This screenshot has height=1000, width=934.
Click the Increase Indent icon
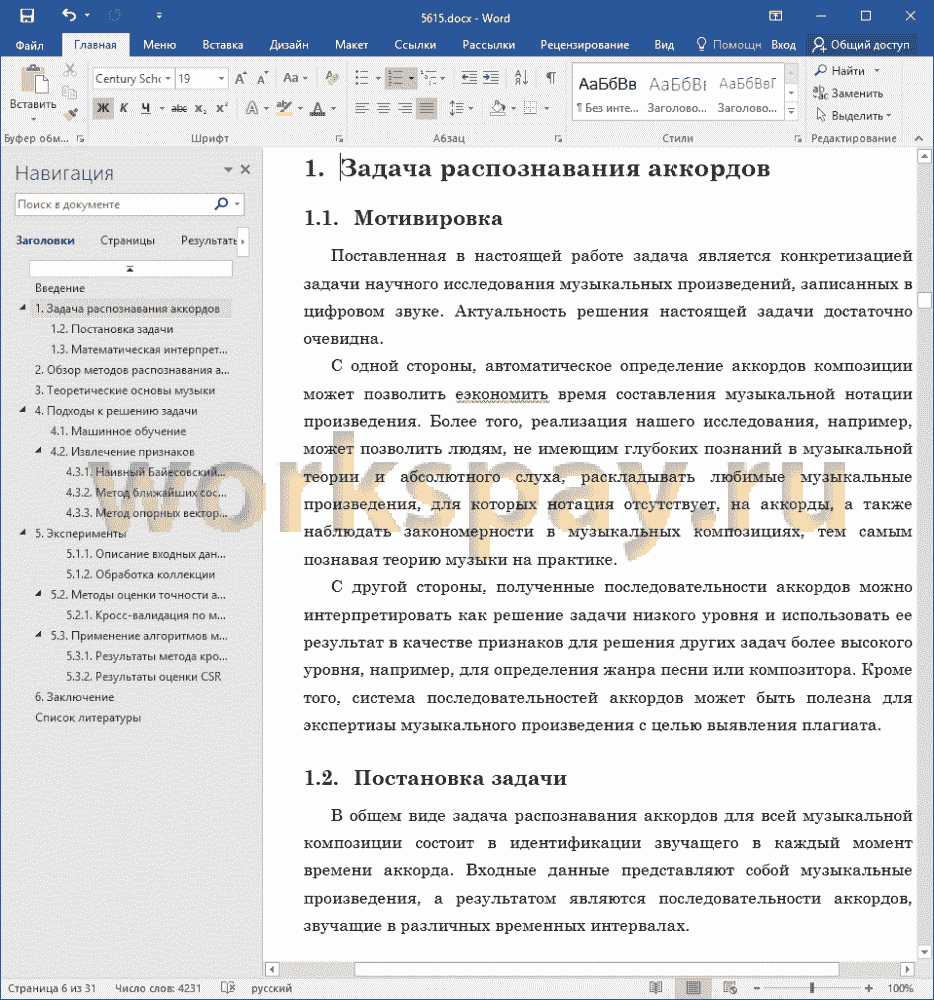point(490,78)
